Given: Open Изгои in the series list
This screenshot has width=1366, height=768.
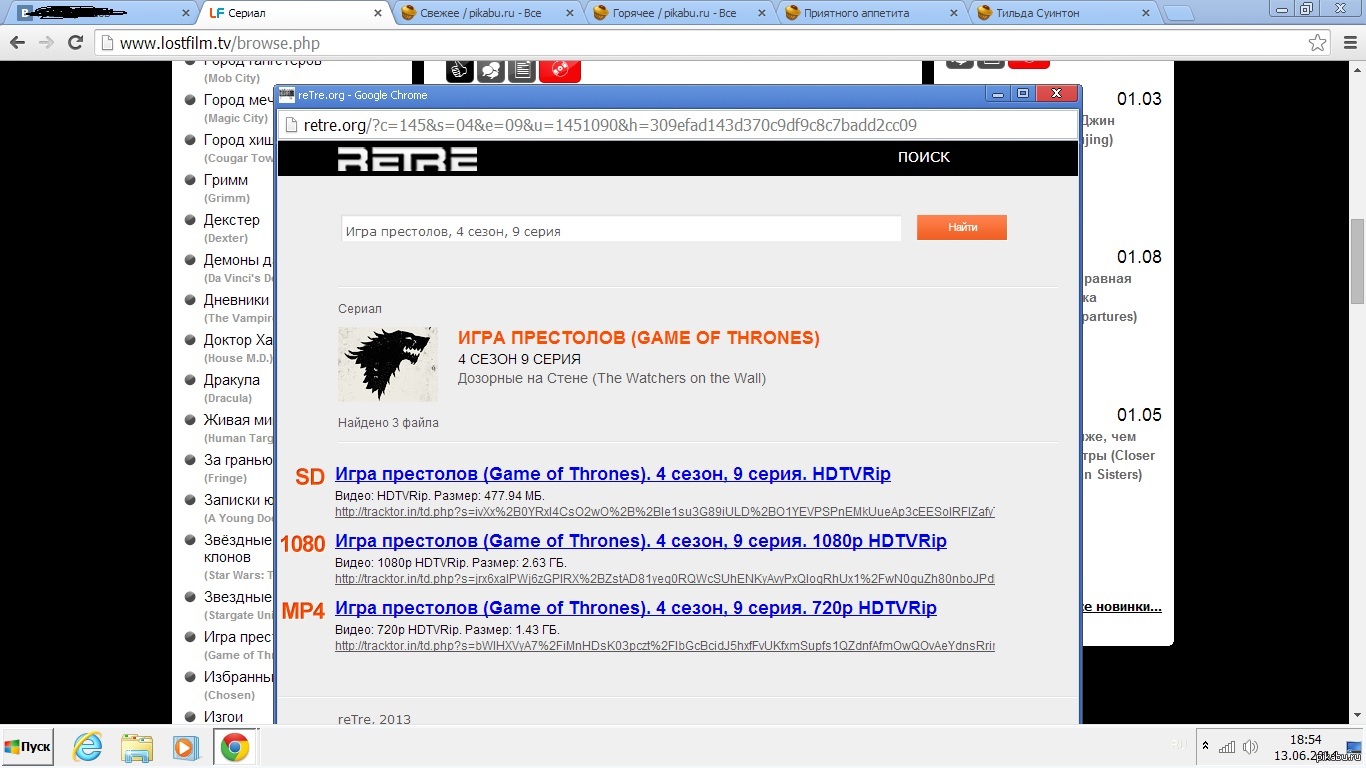Looking at the screenshot, I should (223, 717).
